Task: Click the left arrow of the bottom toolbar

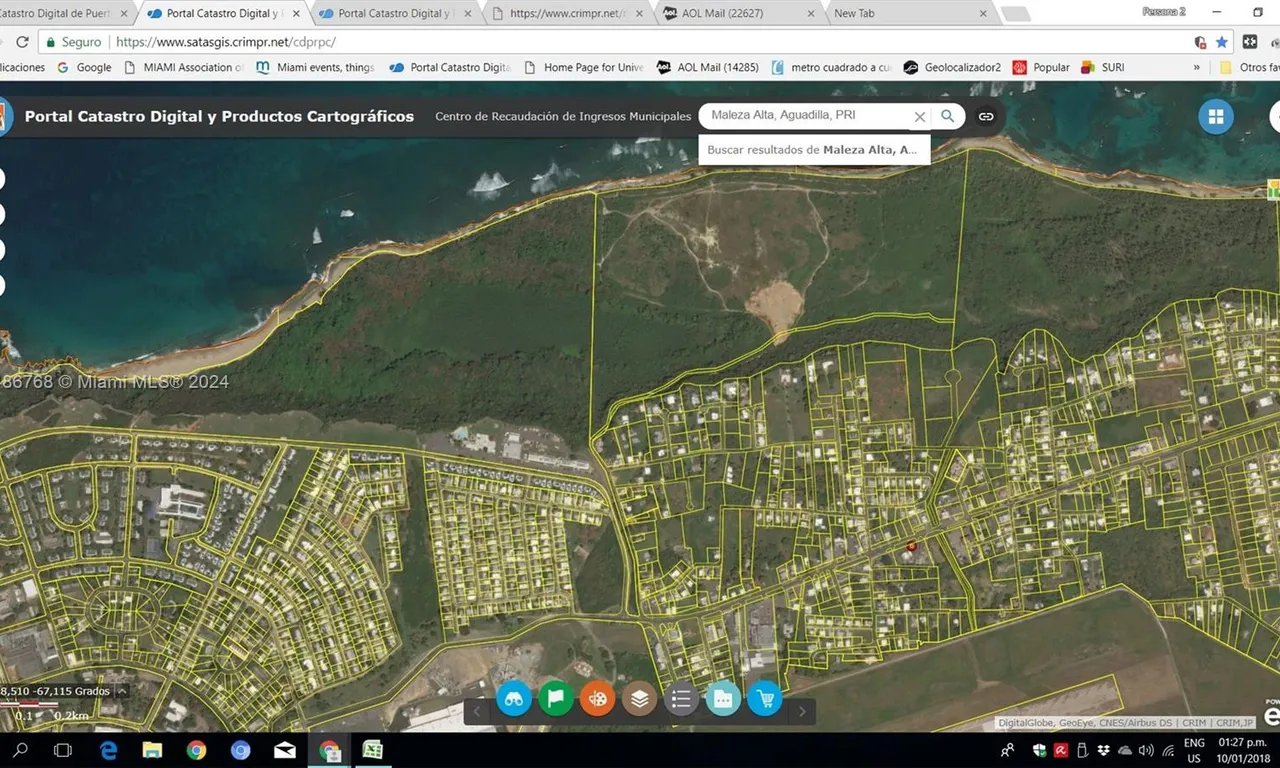Action: coord(477,712)
